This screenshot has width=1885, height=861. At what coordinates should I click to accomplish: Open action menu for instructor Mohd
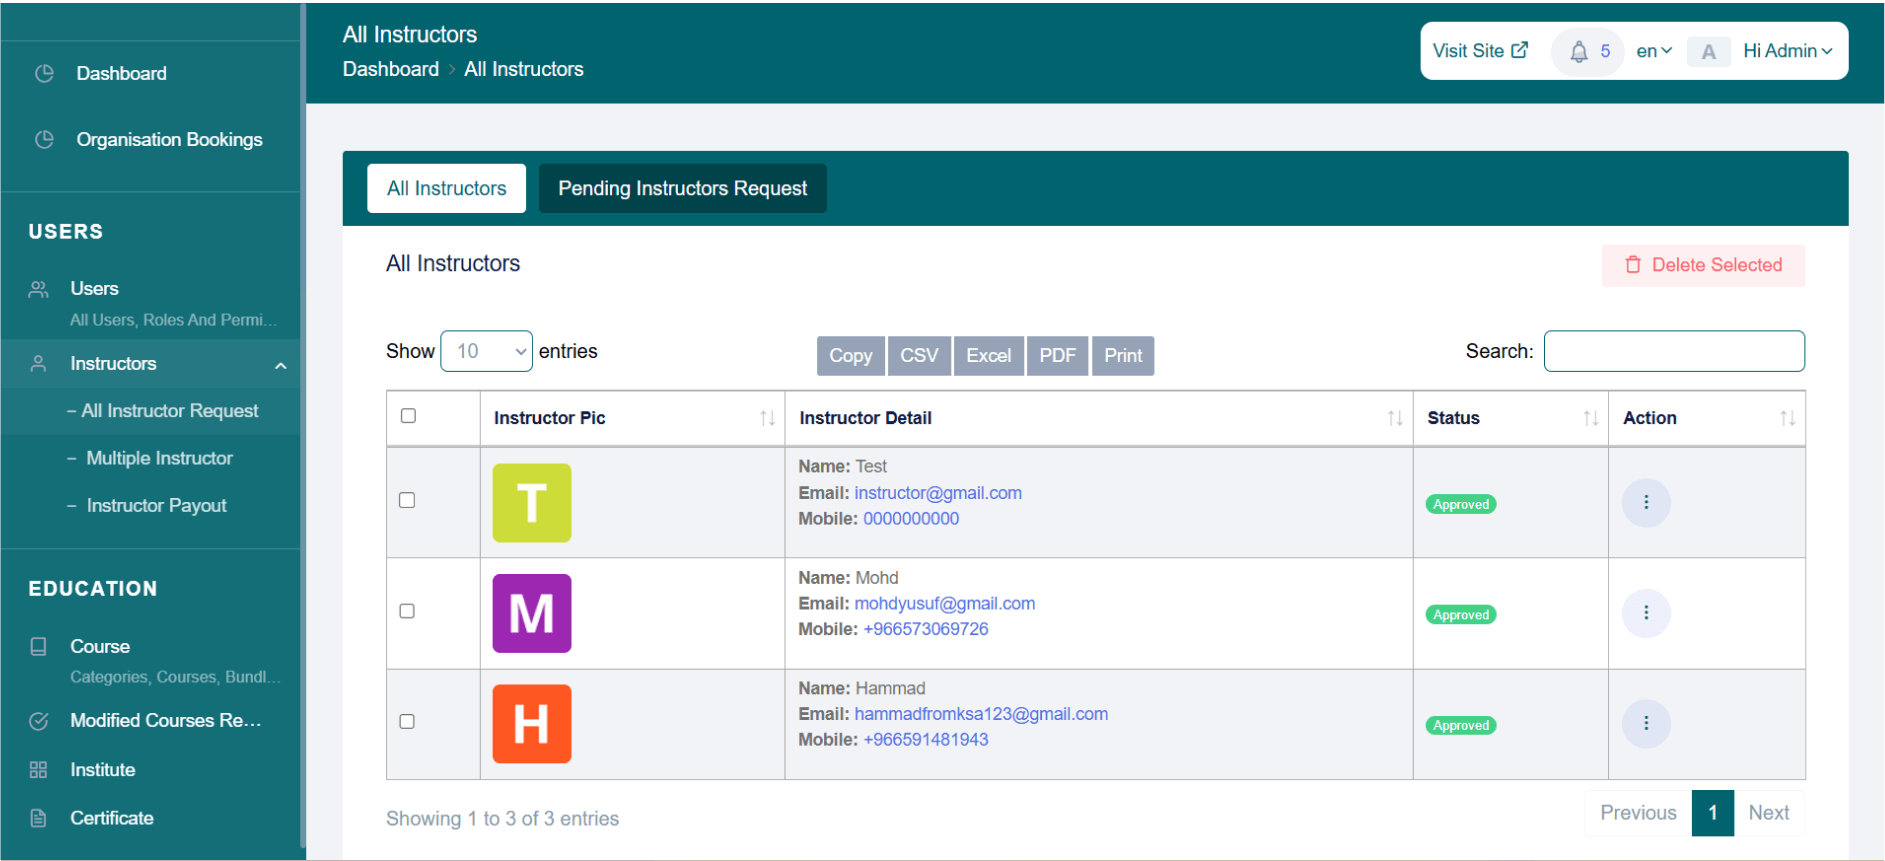[1646, 613]
